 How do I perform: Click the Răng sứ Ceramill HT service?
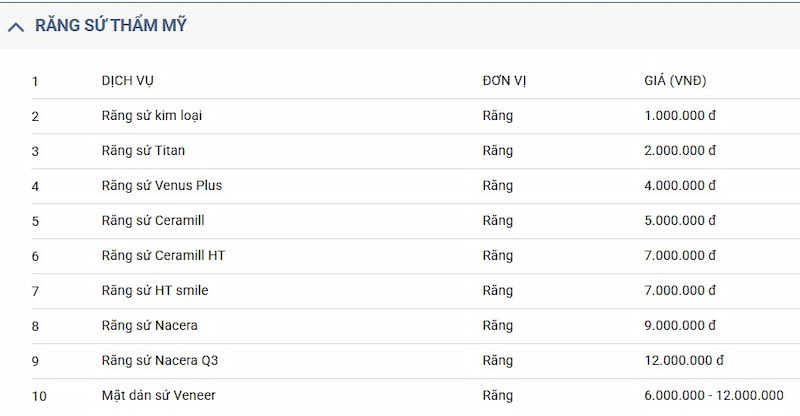click(164, 256)
